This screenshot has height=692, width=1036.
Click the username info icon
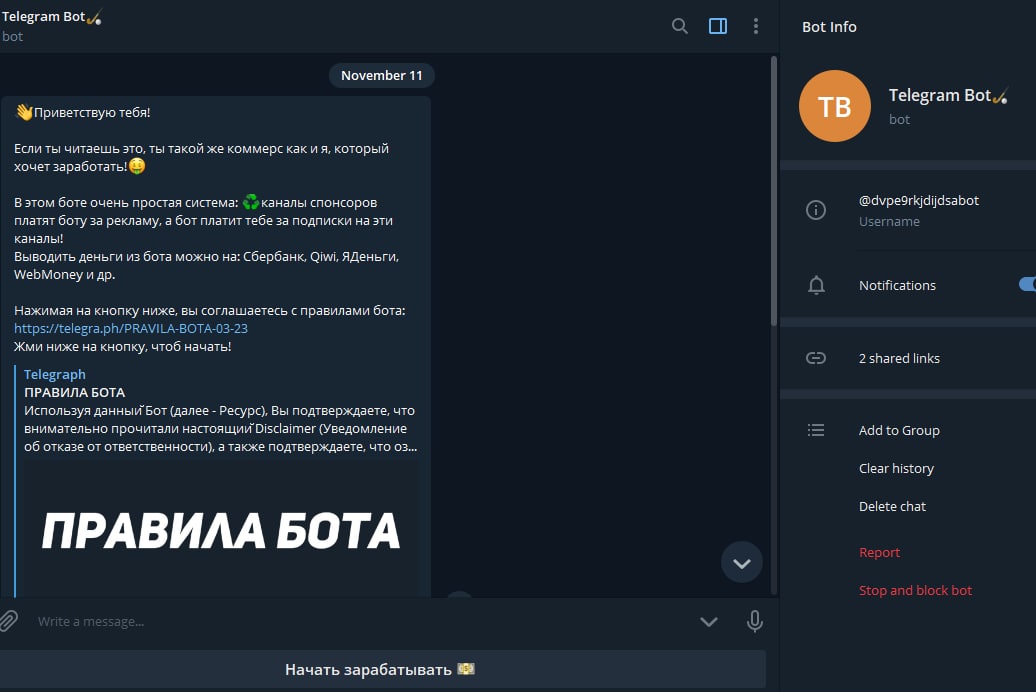pyautogui.click(x=816, y=210)
